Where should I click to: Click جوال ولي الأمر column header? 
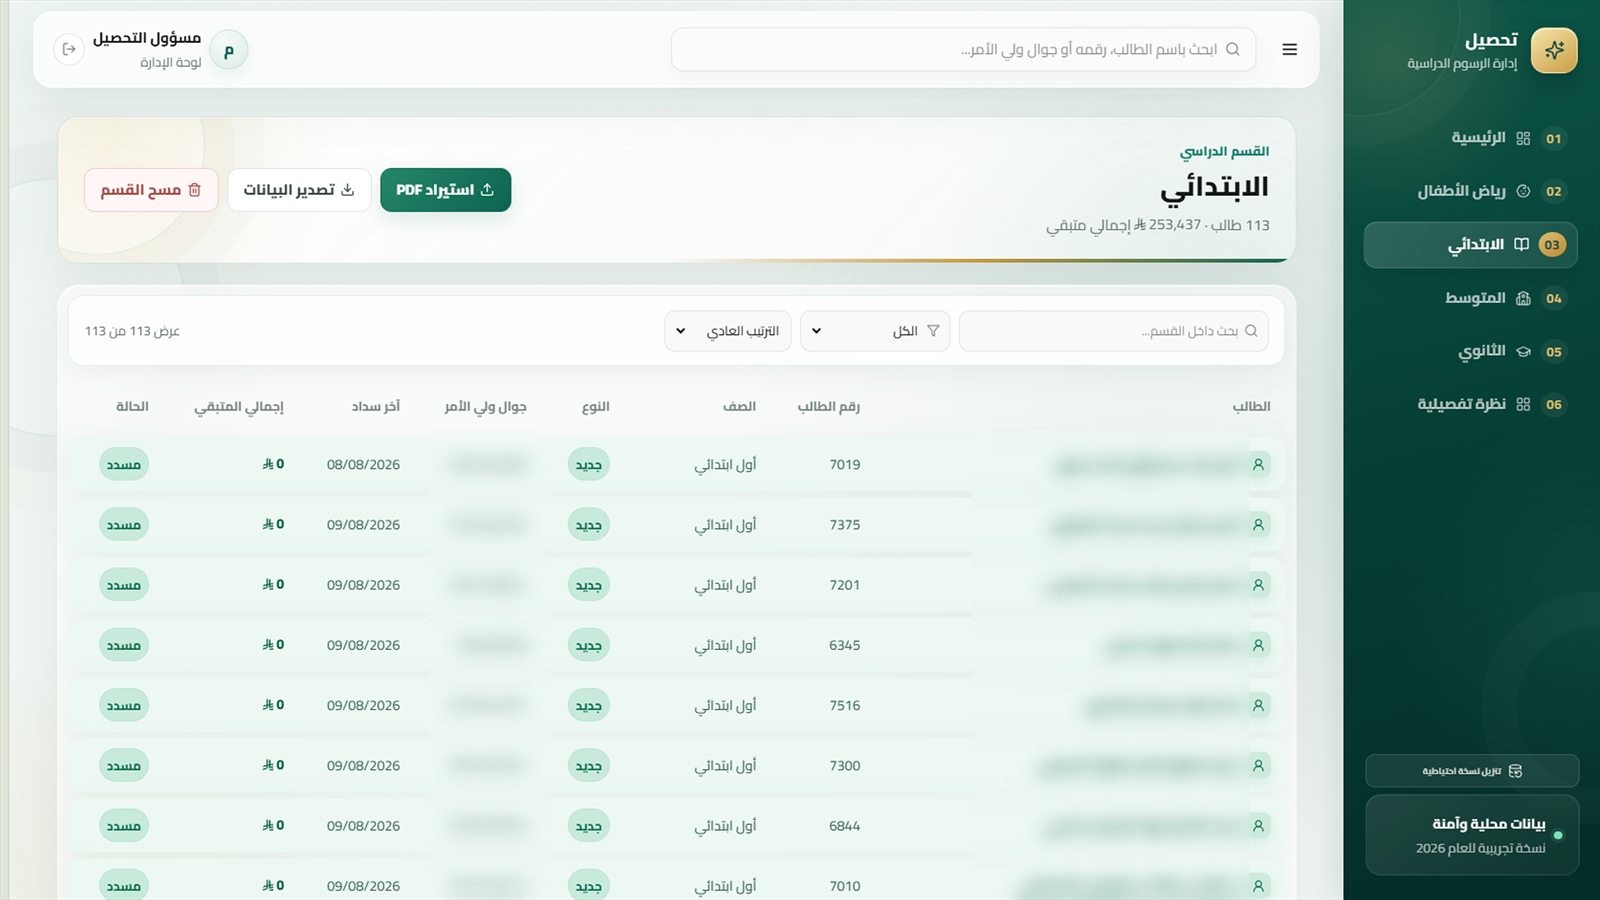pos(485,406)
